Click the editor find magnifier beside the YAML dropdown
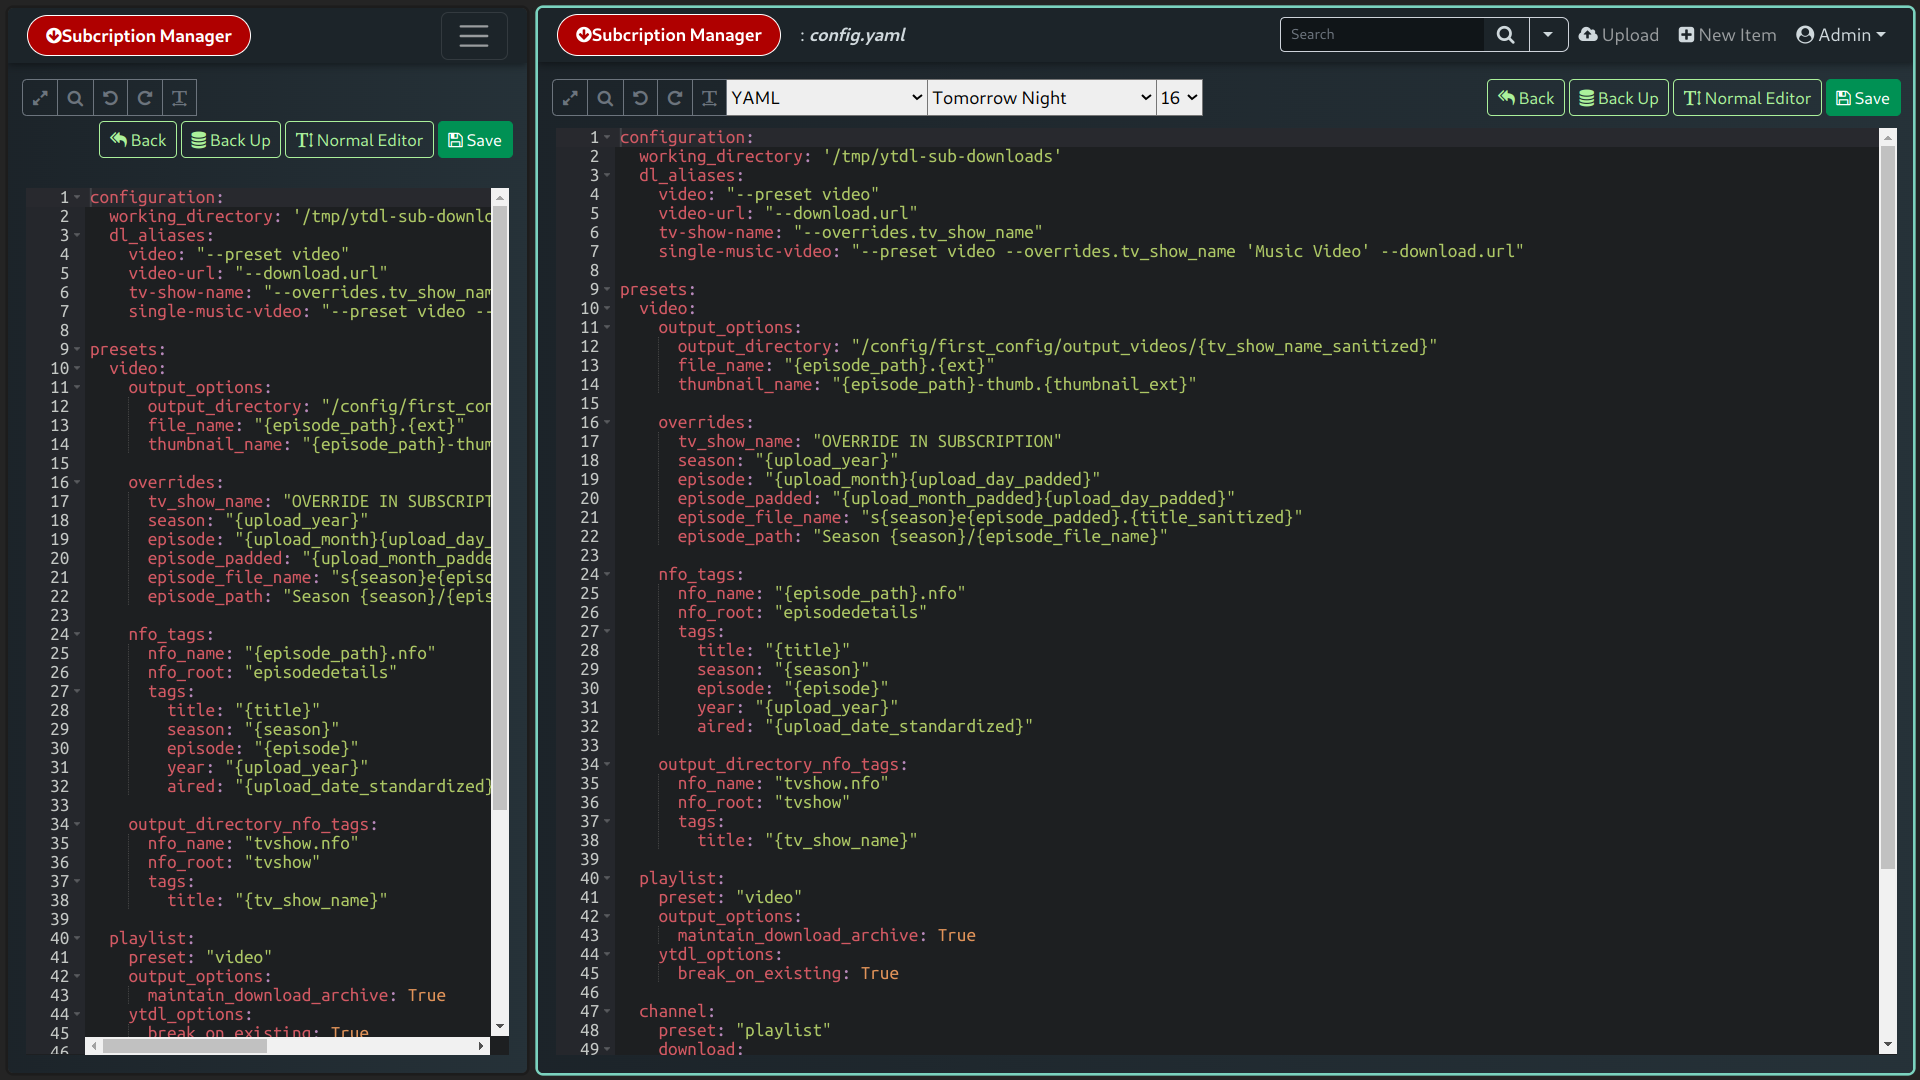This screenshot has width=1920, height=1080. [605, 98]
